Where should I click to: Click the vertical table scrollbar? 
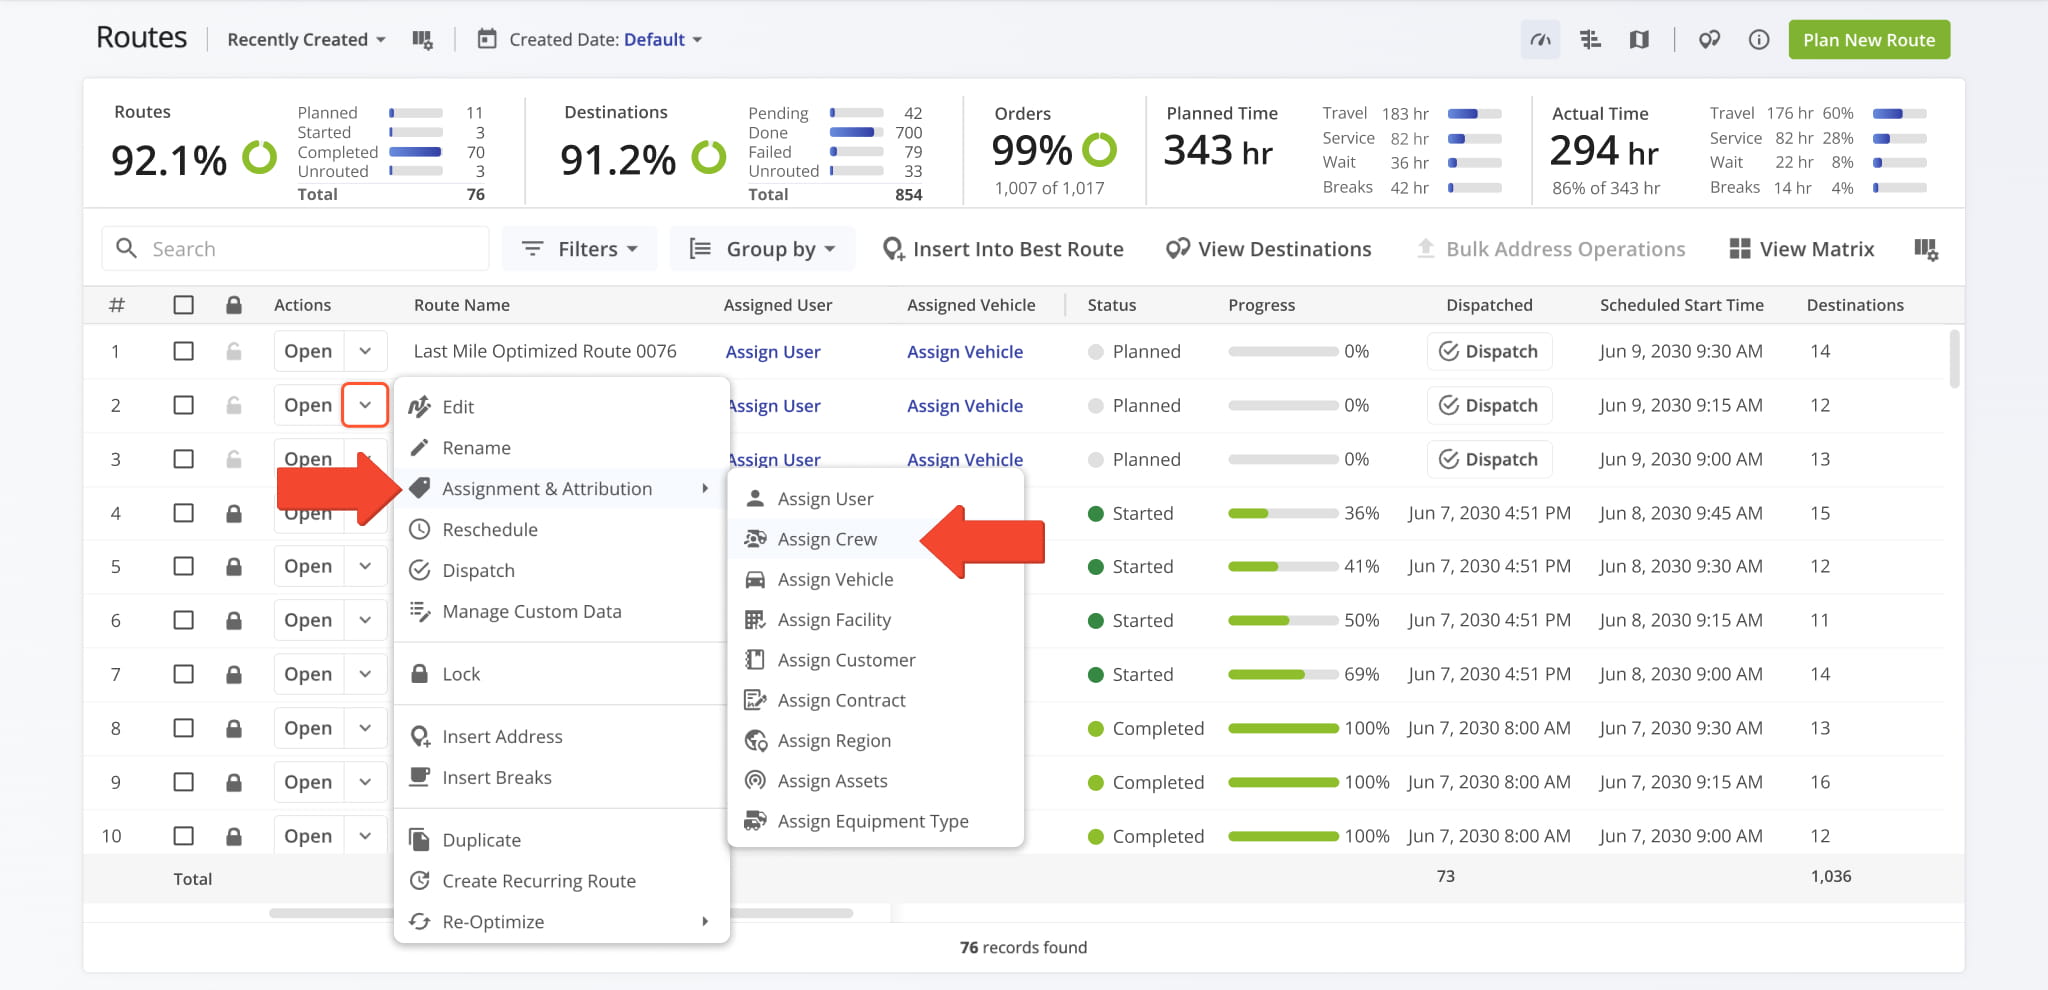click(1954, 360)
